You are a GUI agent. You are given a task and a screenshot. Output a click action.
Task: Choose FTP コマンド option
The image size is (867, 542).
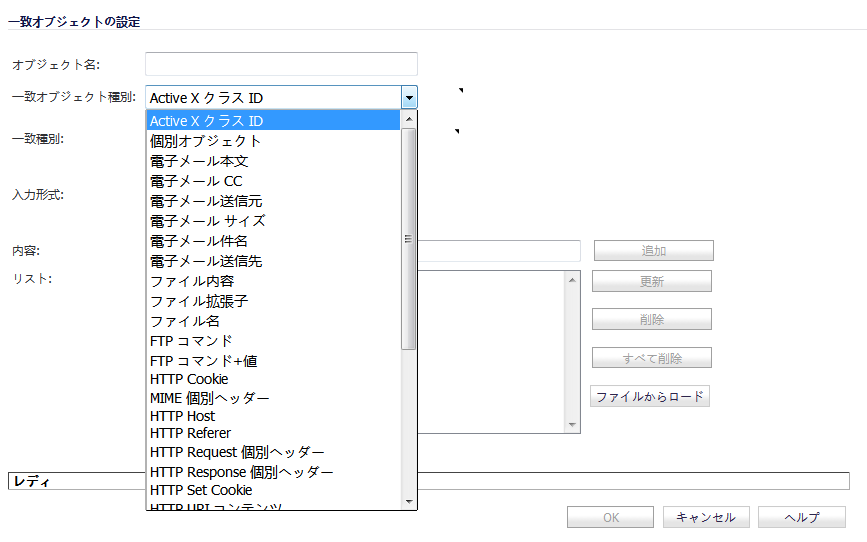[273, 341]
